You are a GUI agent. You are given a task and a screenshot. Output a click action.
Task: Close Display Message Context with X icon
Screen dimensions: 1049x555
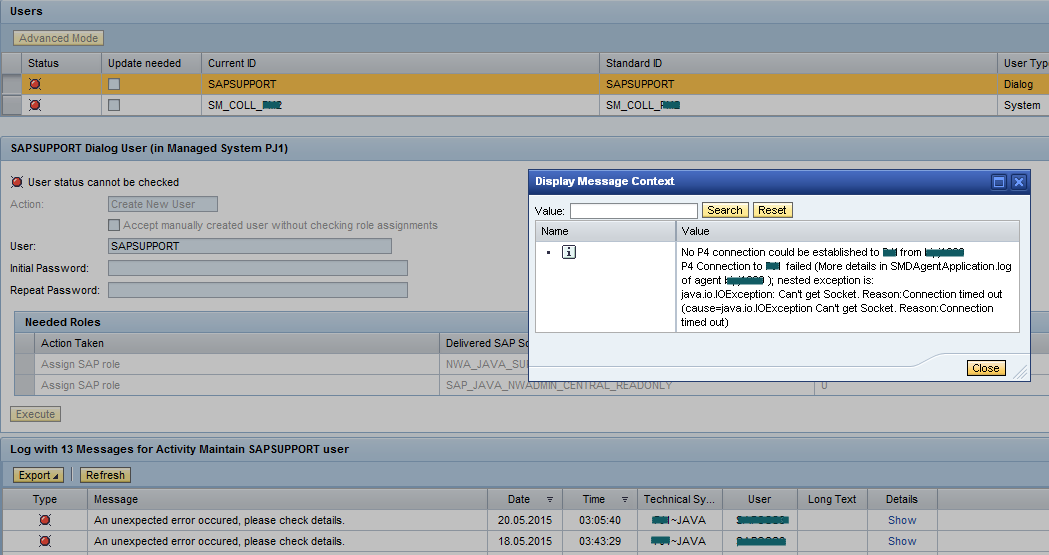[1018, 181]
